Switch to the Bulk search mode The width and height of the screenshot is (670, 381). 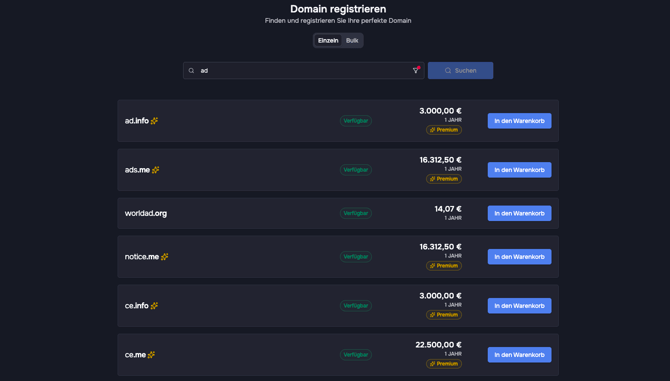tap(352, 41)
